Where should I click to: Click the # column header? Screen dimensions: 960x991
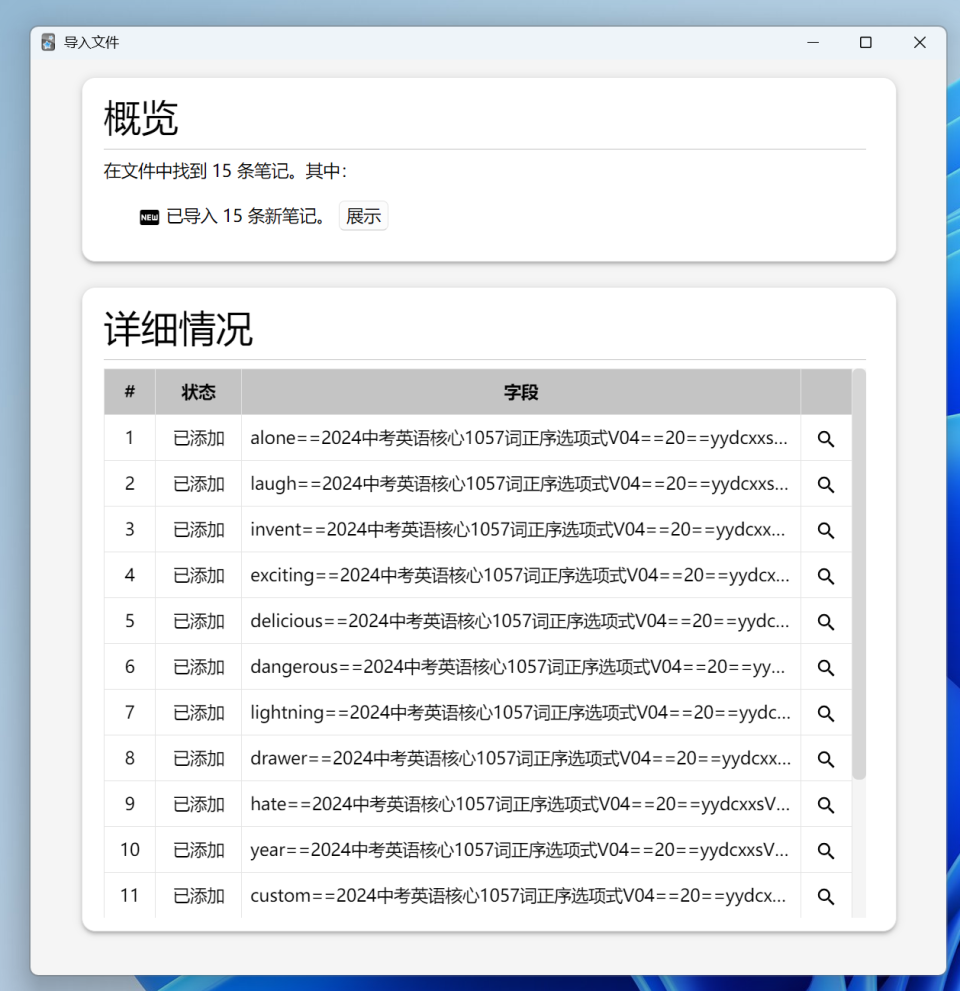point(130,392)
